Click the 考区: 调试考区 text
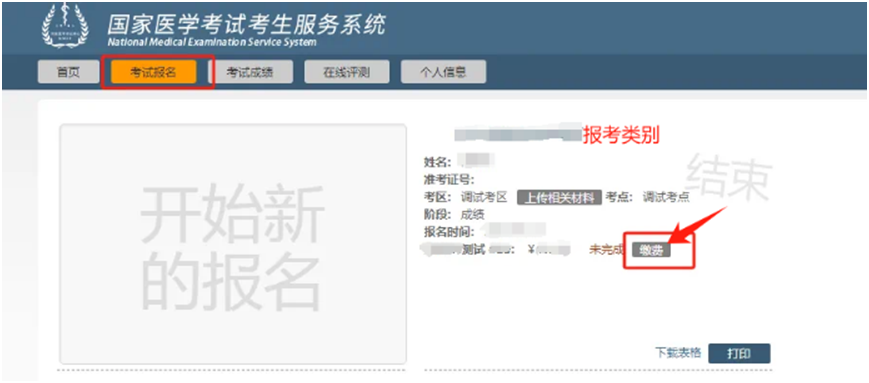 coord(466,197)
